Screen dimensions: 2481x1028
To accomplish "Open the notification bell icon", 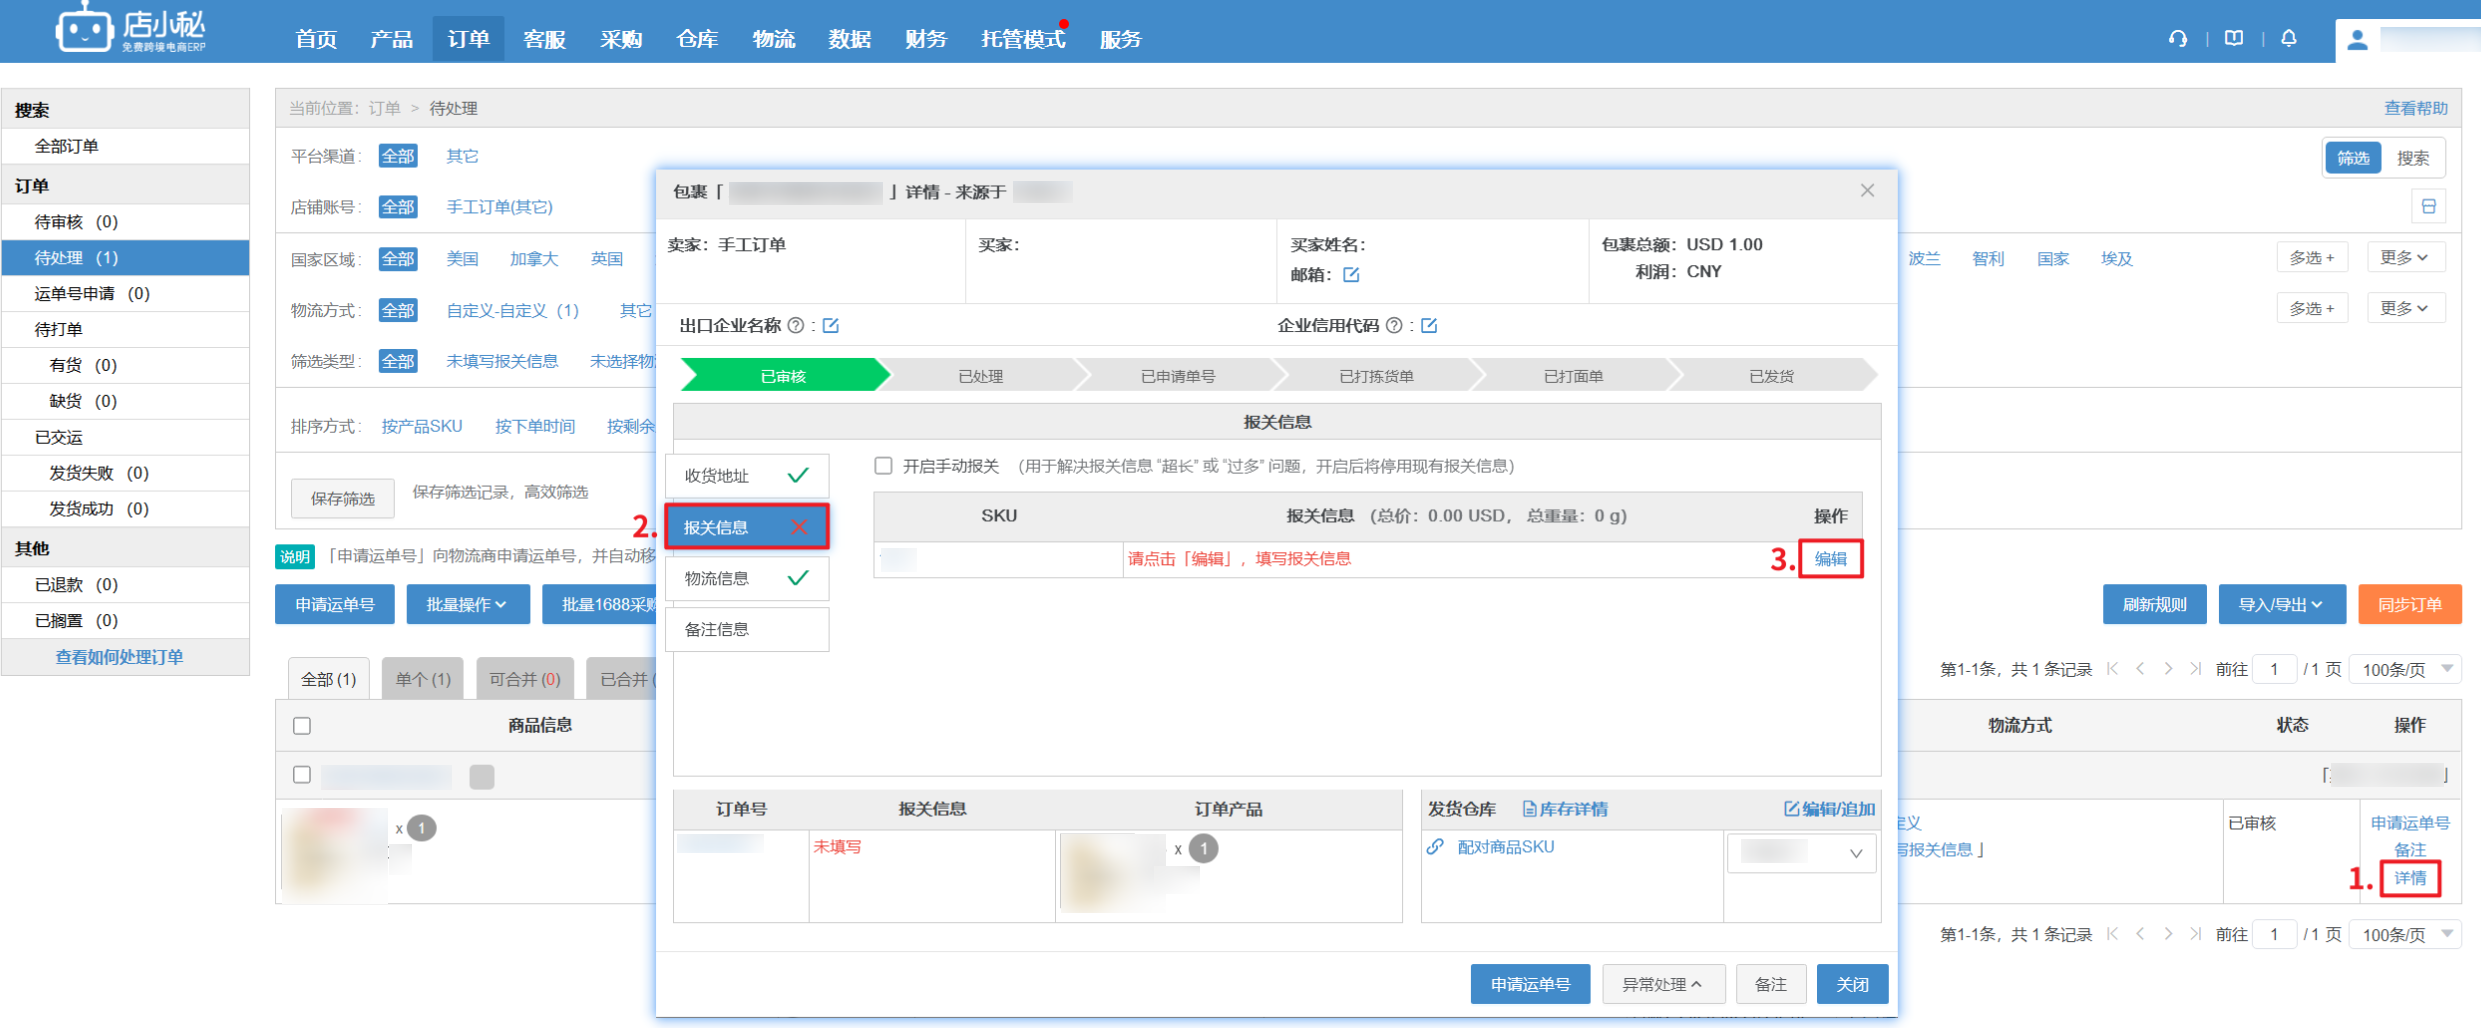I will pyautogui.click(x=2288, y=39).
